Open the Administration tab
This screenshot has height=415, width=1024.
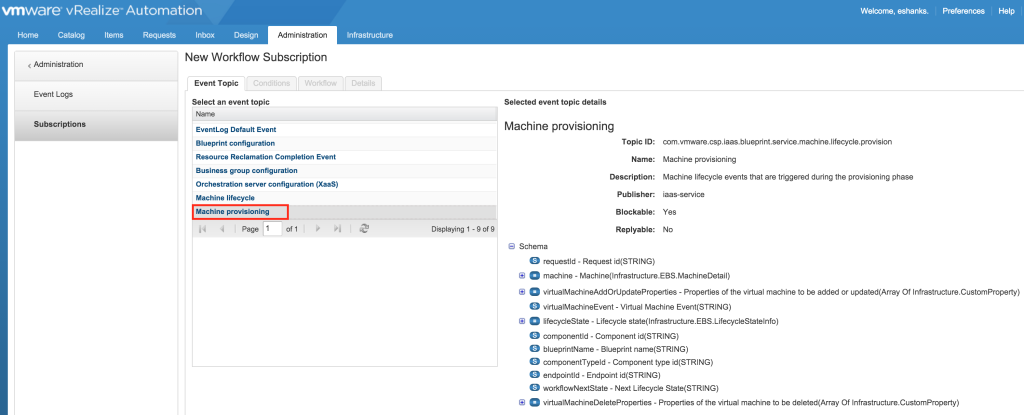[x=302, y=35]
